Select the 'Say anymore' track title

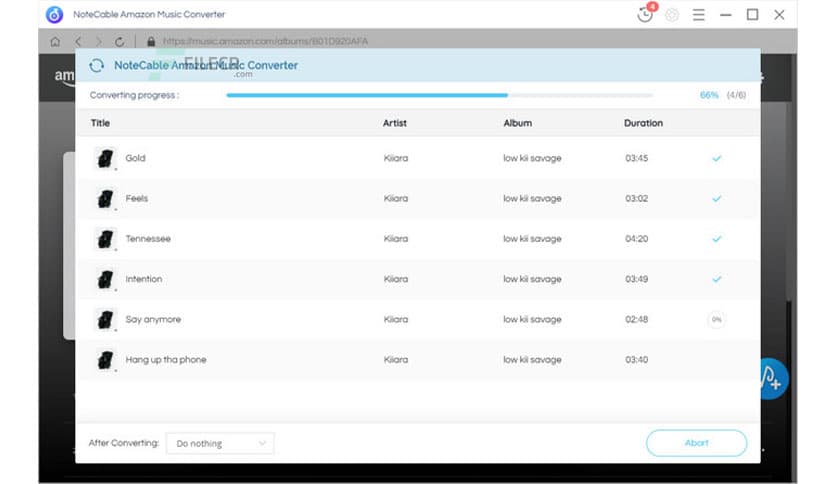click(153, 319)
